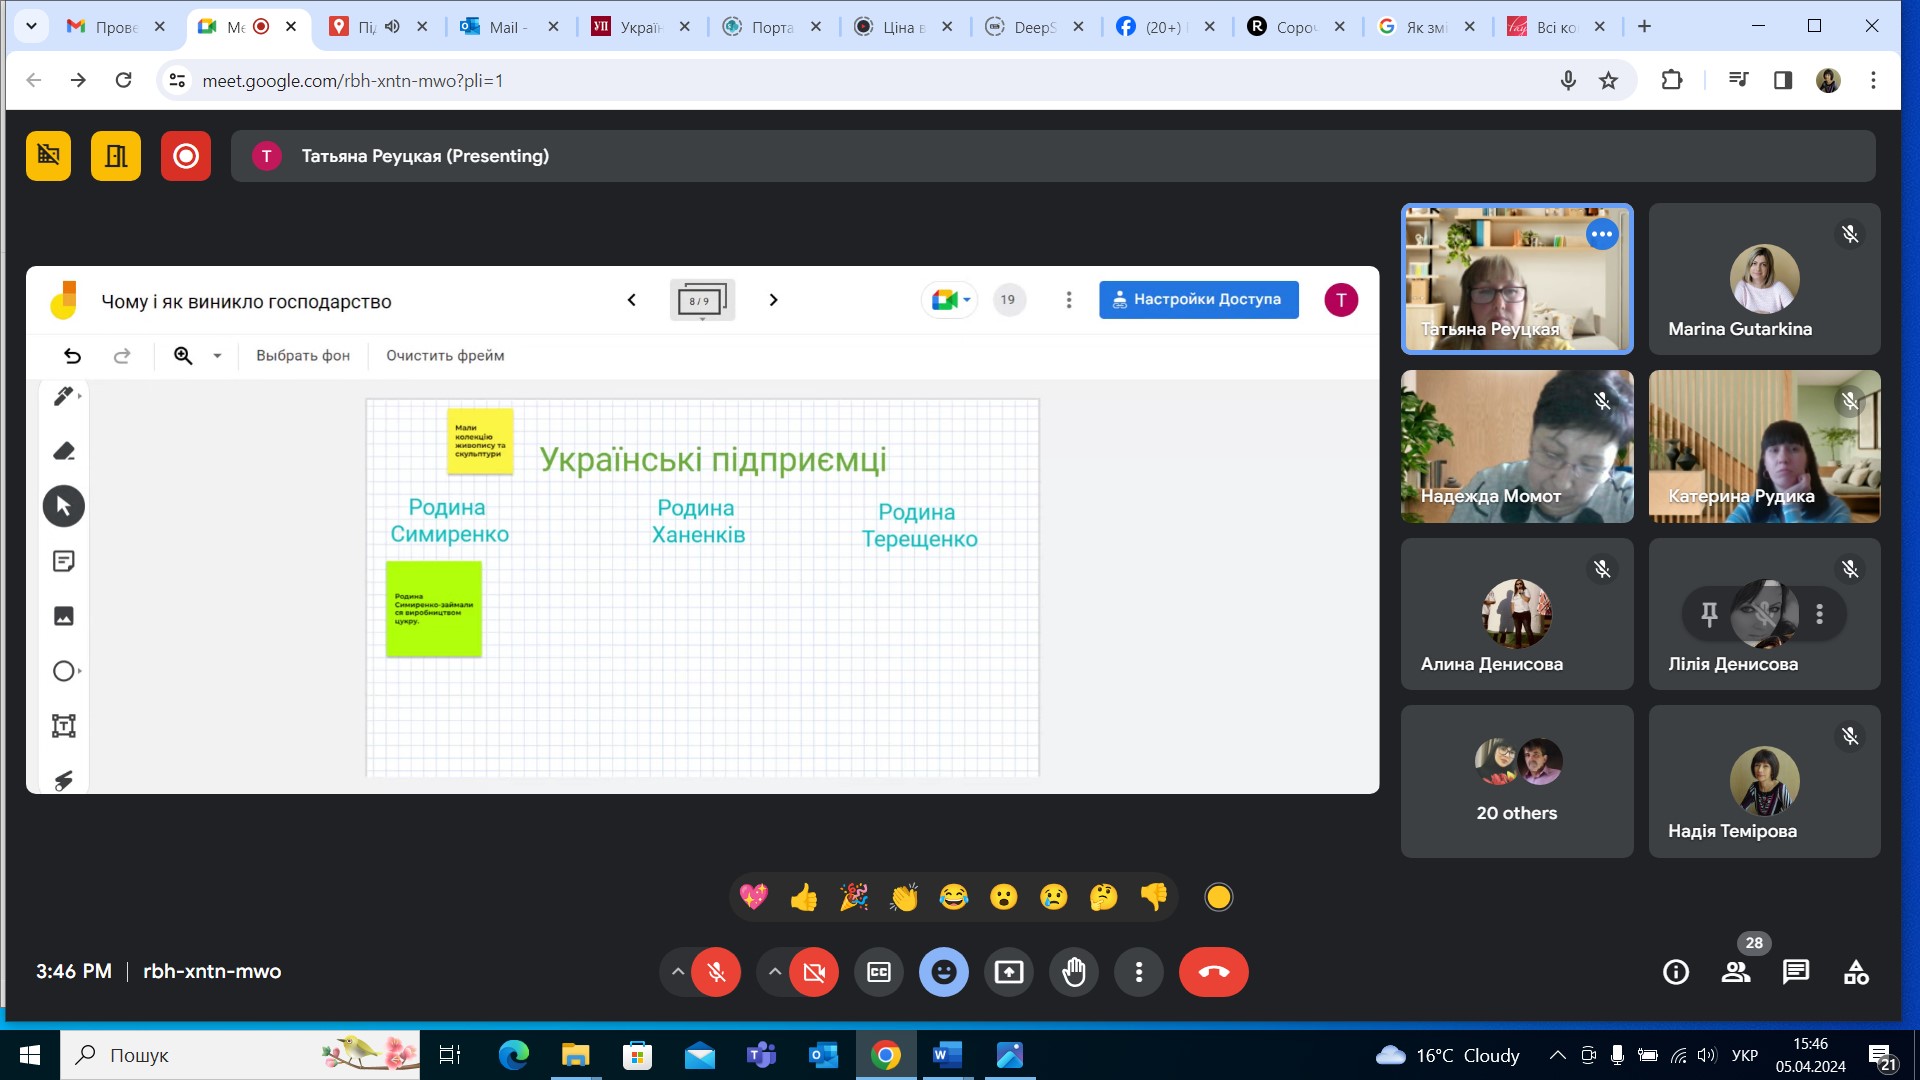Raise hand in the meeting
1920x1080 pixels.
[x=1074, y=972]
